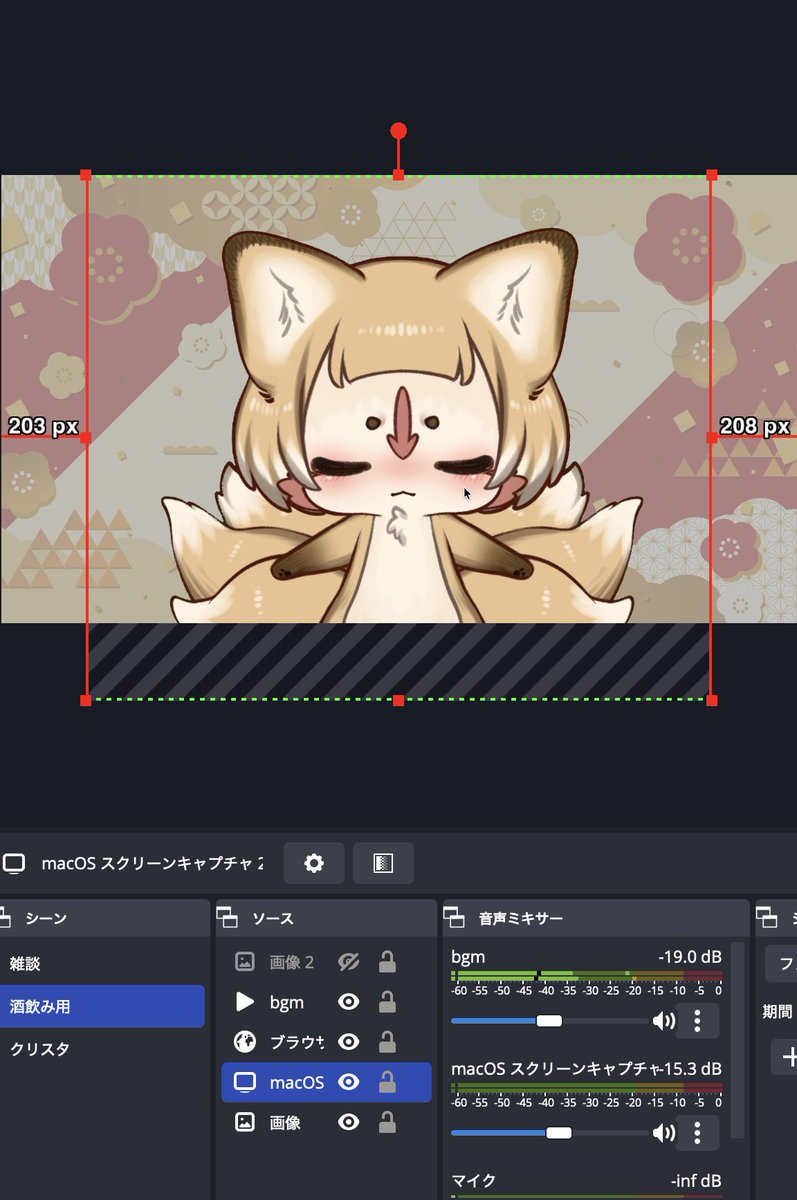This screenshot has width=797, height=1200.
Task: Select the ブラウザ source row
Action: 326,1042
